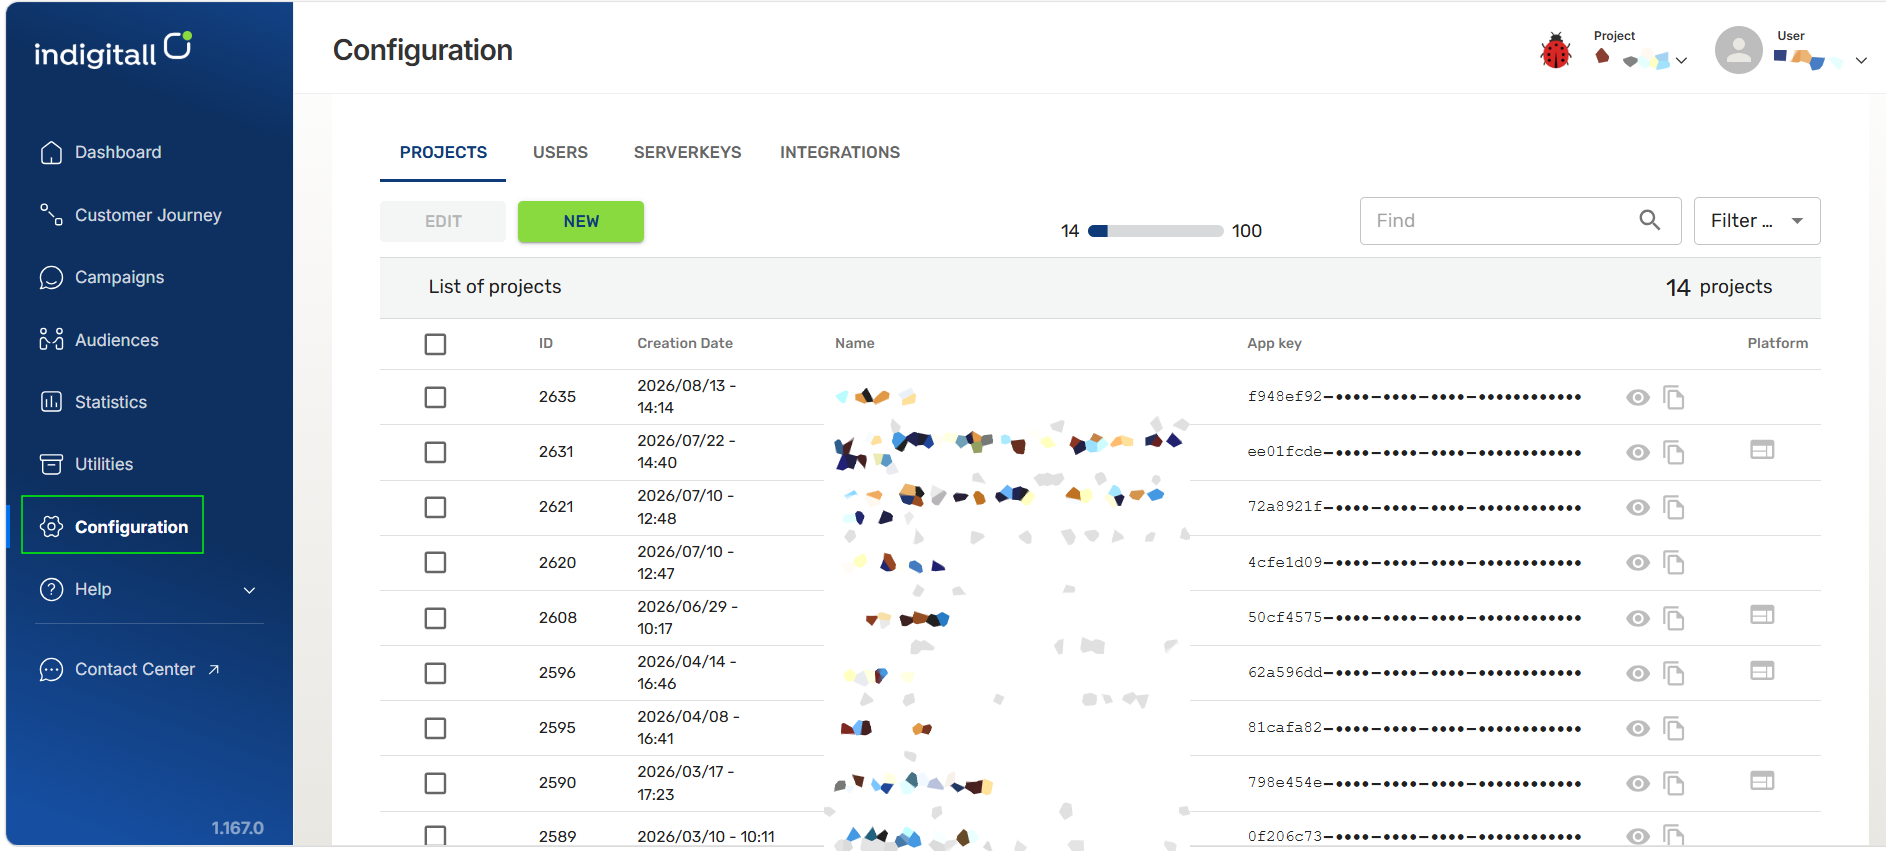The height and width of the screenshot is (851, 1886).
Task: Show hidden app key for project 2620
Action: point(1637,562)
